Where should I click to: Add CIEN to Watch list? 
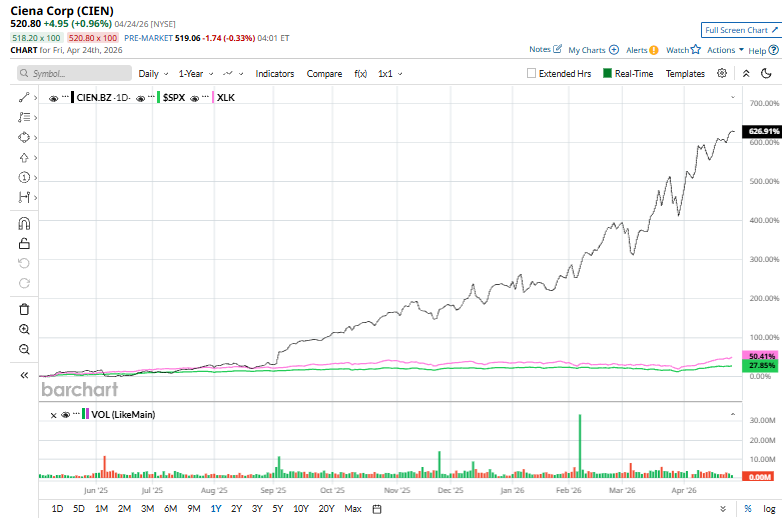tap(683, 50)
